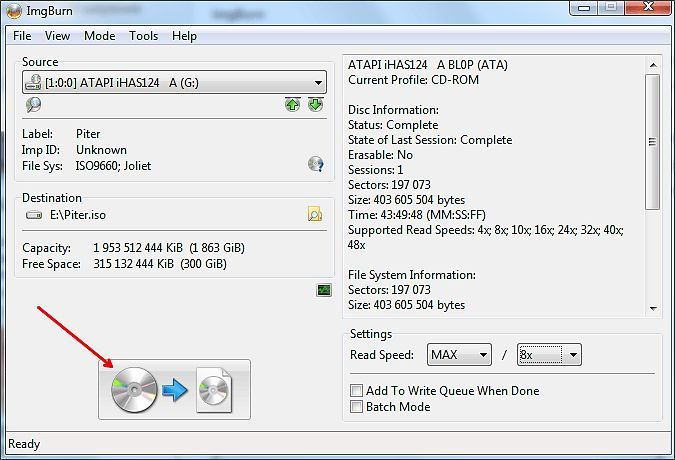Open the Help menu
The image size is (675, 460).
click(184, 36)
